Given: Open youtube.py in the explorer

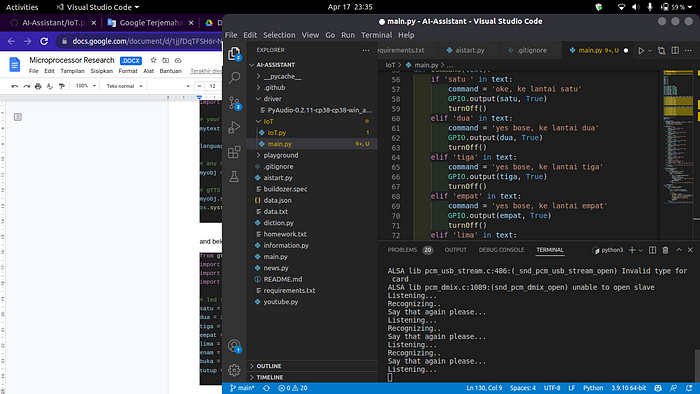Looking at the screenshot, I should tap(312, 302).
